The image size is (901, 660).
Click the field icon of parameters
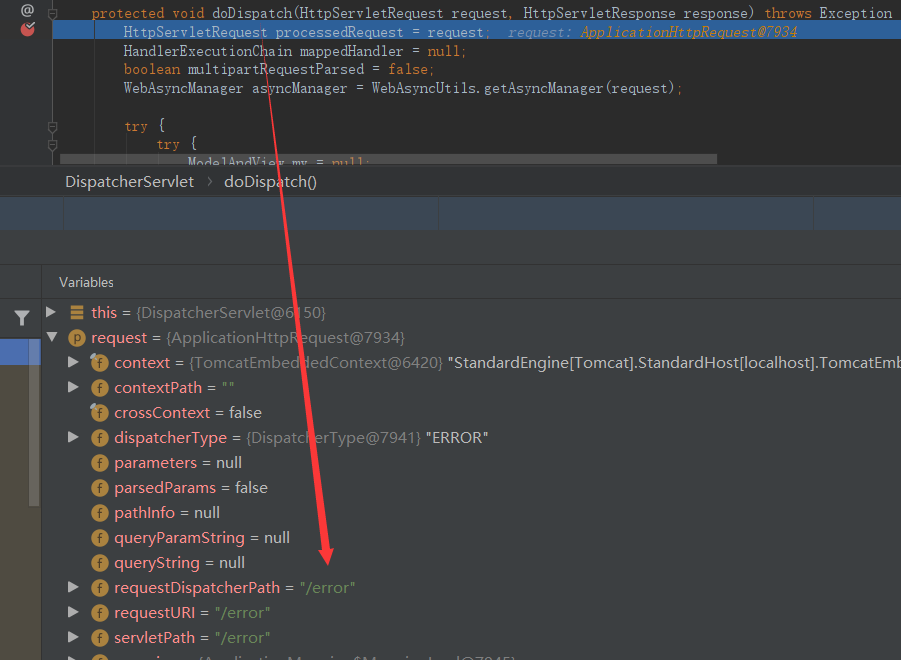click(99, 463)
